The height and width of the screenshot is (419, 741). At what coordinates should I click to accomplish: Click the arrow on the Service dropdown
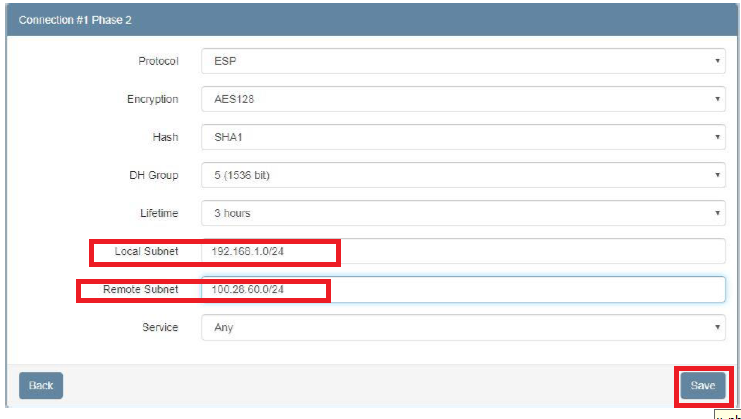[717, 327]
